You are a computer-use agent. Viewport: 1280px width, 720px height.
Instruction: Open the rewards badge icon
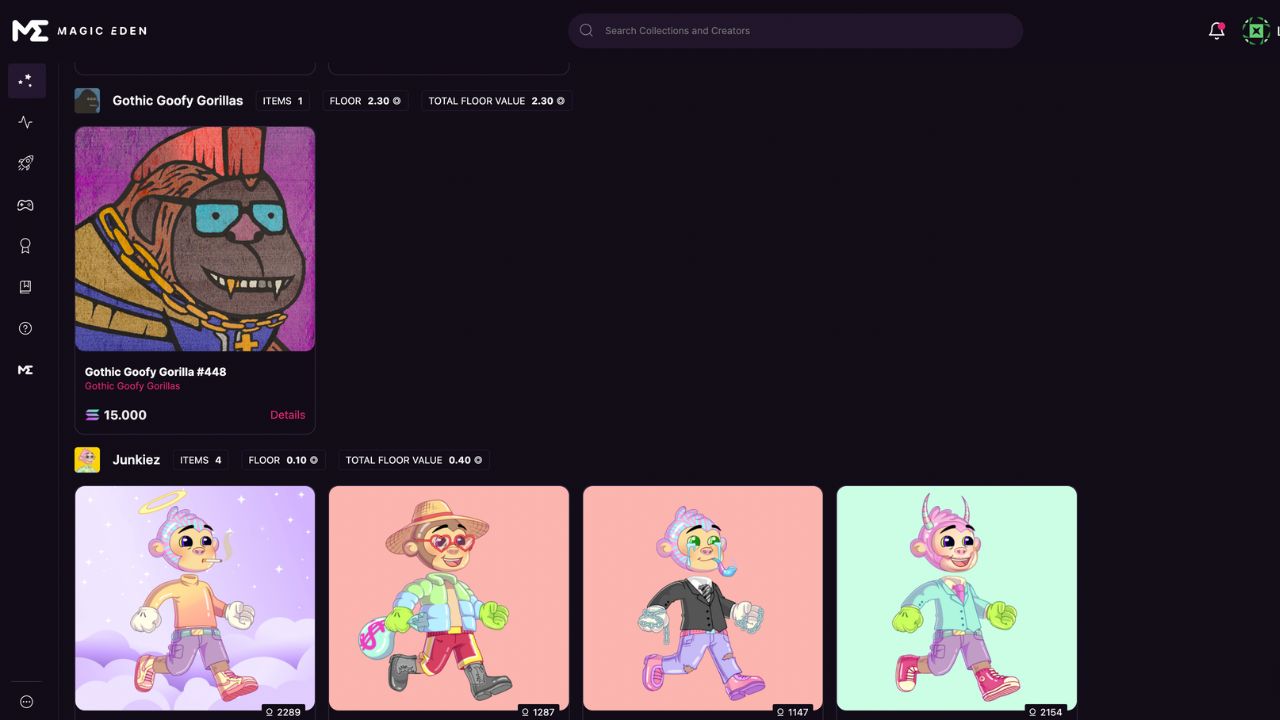pos(26,246)
